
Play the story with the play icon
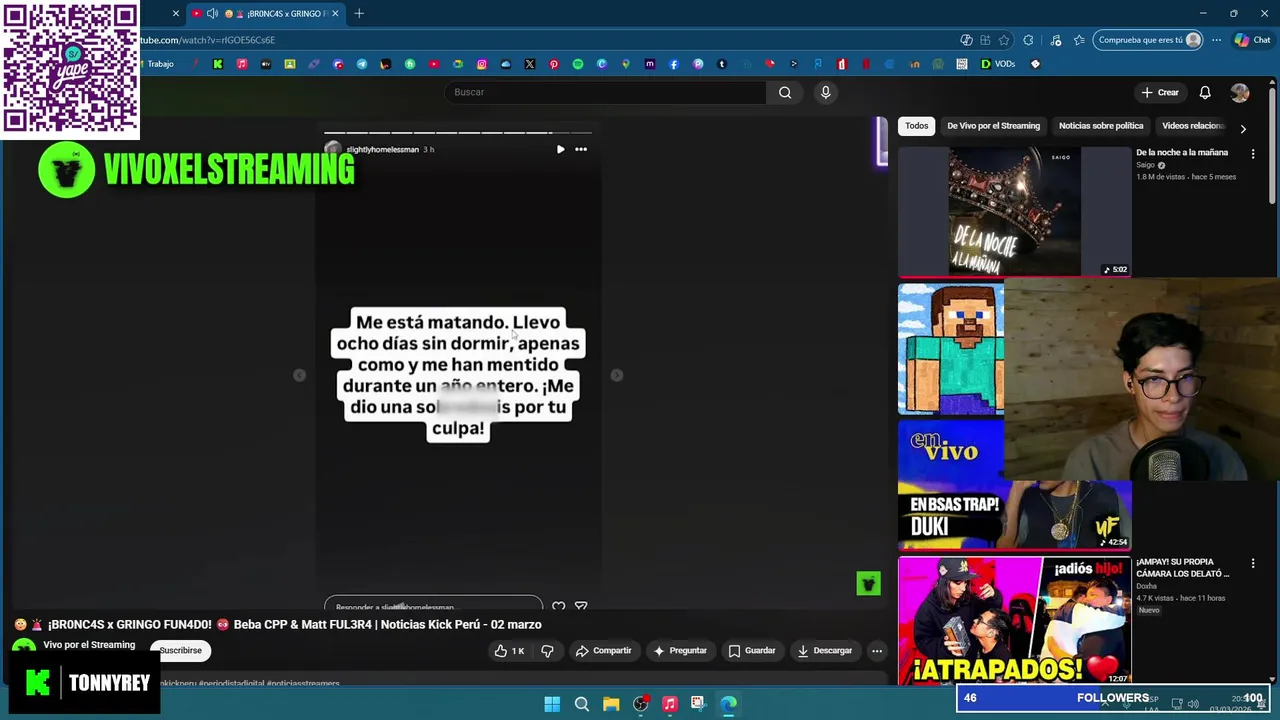point(560,149)
